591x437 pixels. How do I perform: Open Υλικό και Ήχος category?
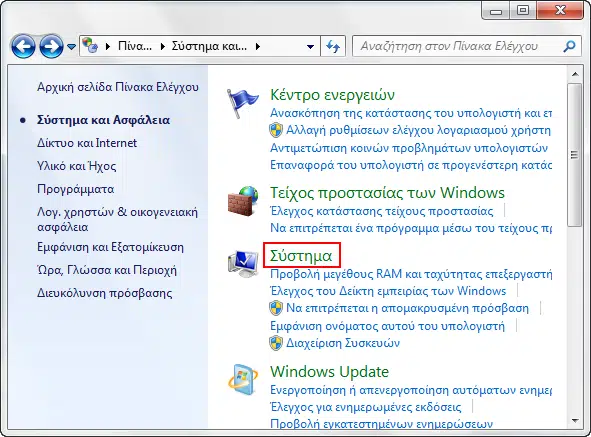click(77, 166)
